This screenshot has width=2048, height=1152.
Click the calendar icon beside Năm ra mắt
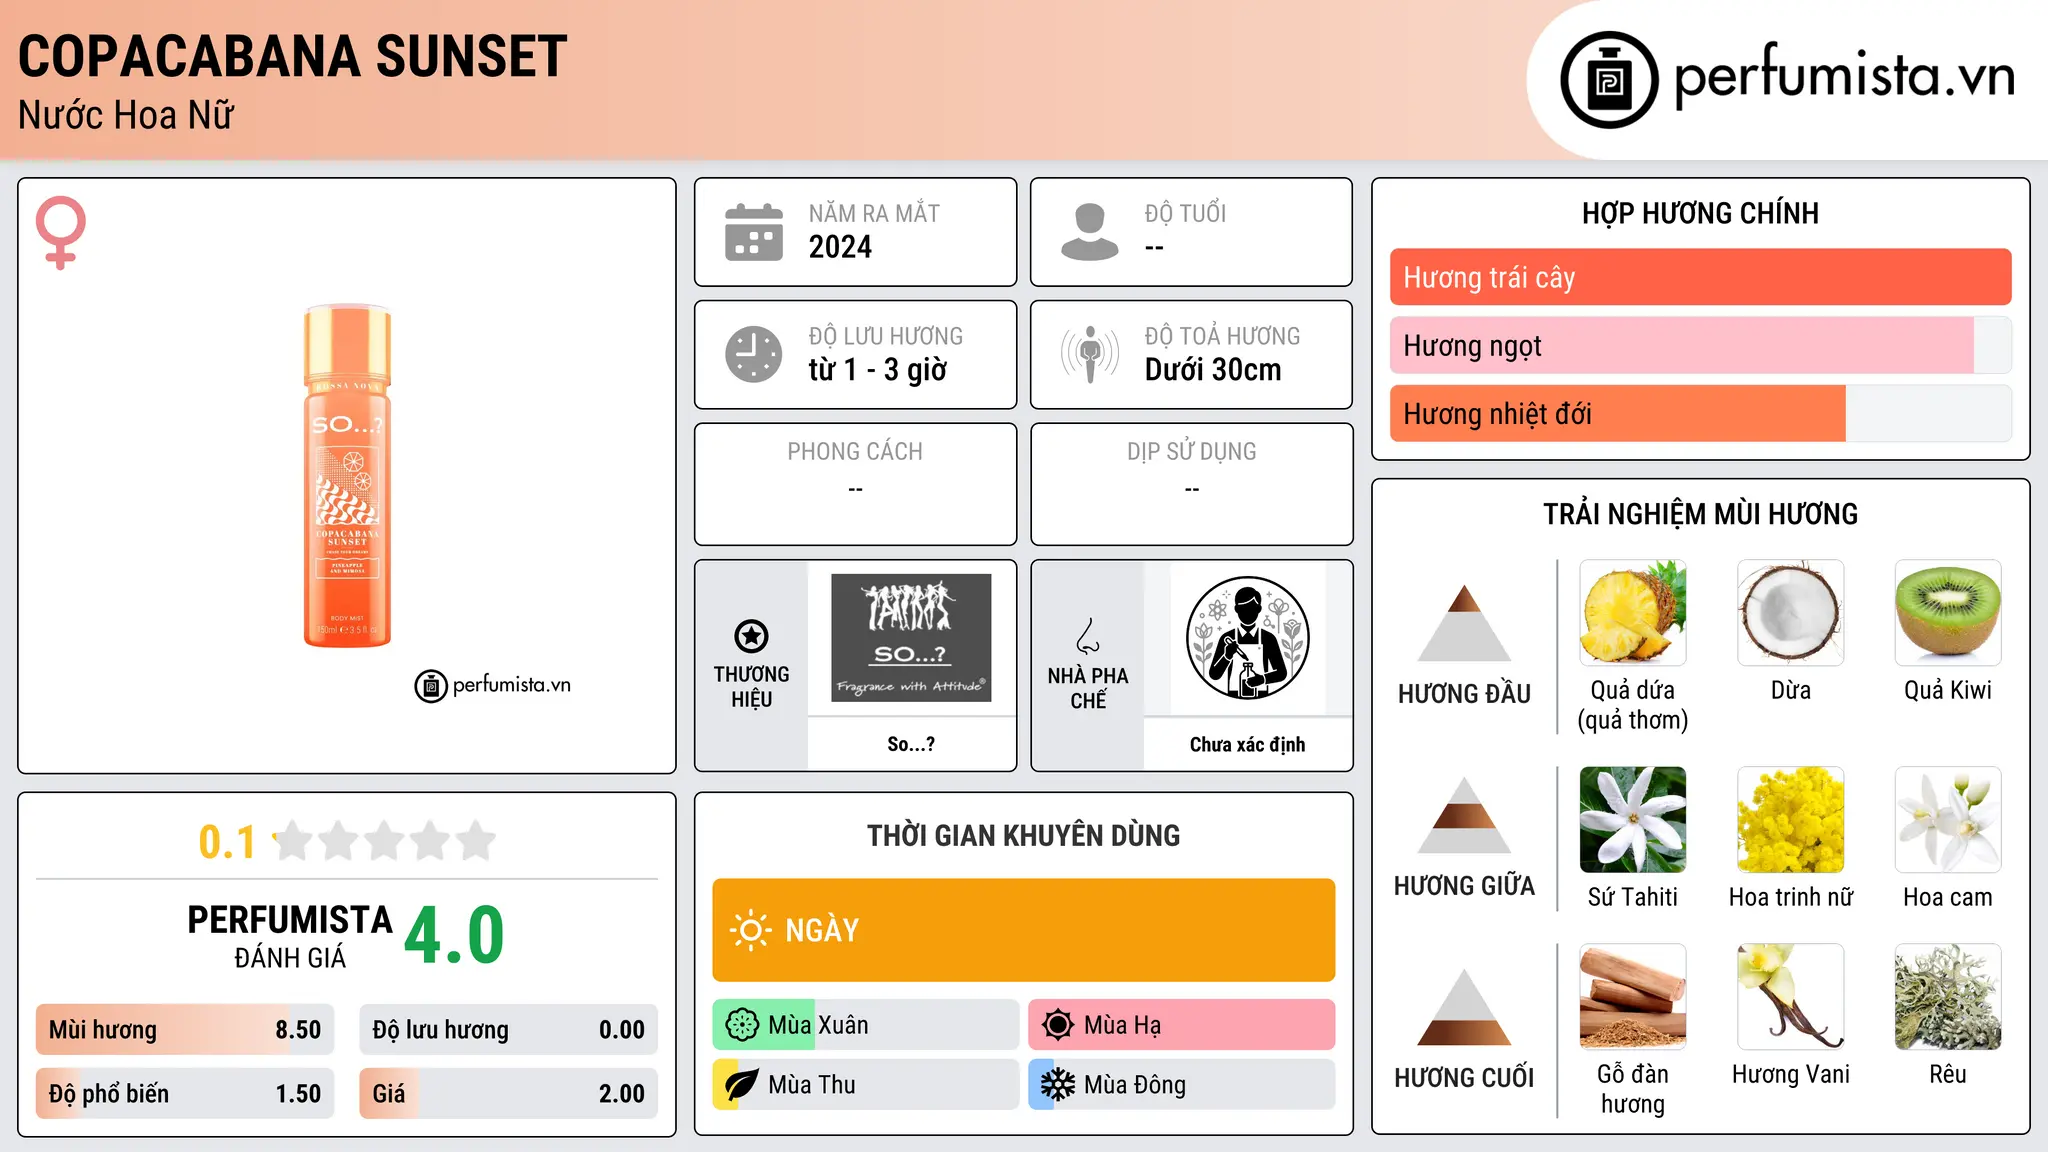click(754, 232)
